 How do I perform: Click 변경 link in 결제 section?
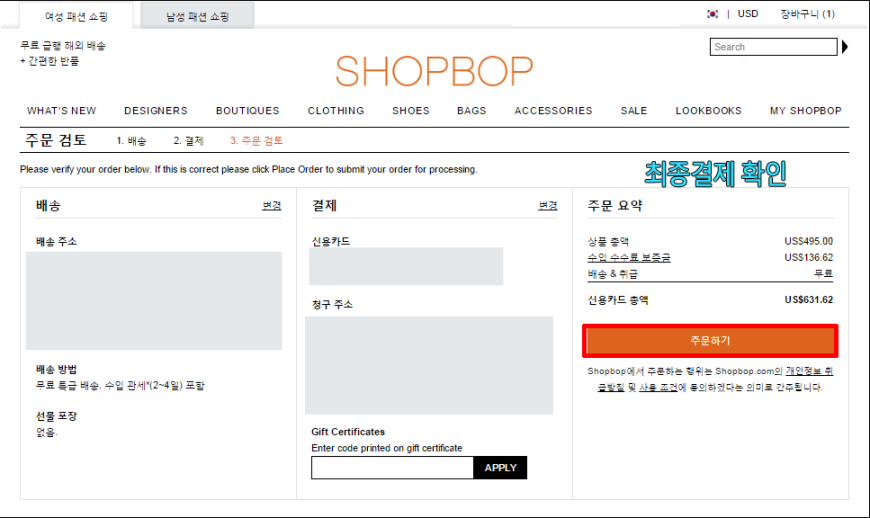548,206
